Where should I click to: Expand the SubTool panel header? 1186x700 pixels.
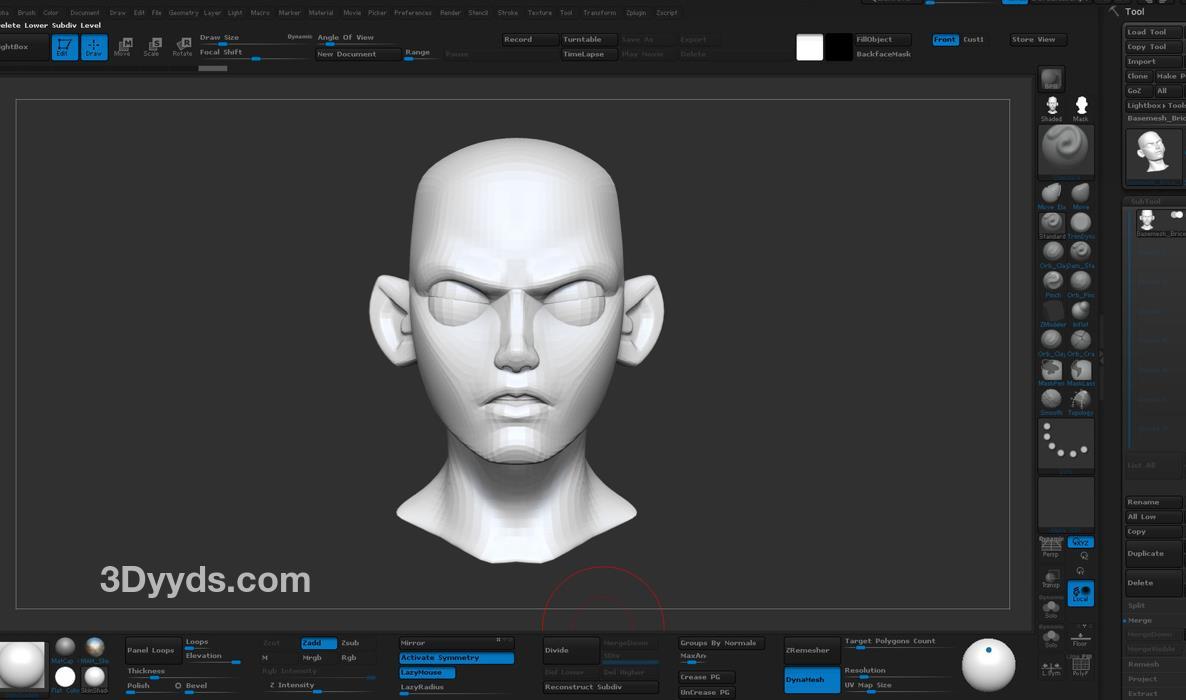click(1146, 201)
